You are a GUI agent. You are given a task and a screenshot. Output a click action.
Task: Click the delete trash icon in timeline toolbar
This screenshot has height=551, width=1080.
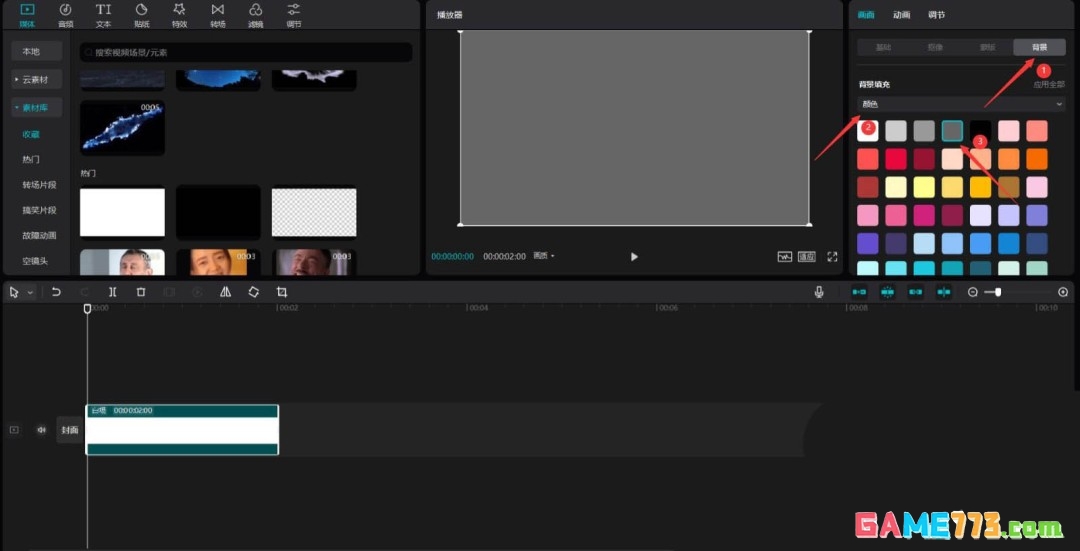click(141, 292)
